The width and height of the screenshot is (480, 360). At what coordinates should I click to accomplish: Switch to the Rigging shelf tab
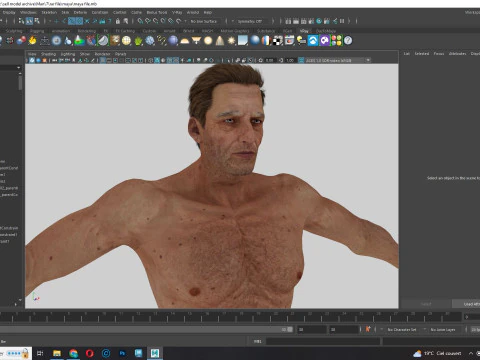pos(37,31)
